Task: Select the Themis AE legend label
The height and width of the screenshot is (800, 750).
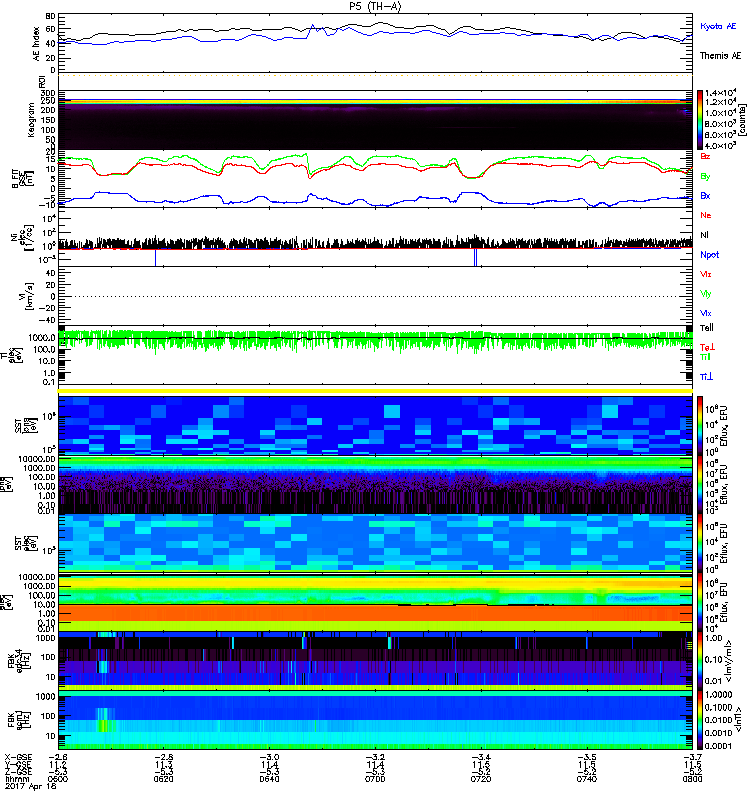Action: 720,56
